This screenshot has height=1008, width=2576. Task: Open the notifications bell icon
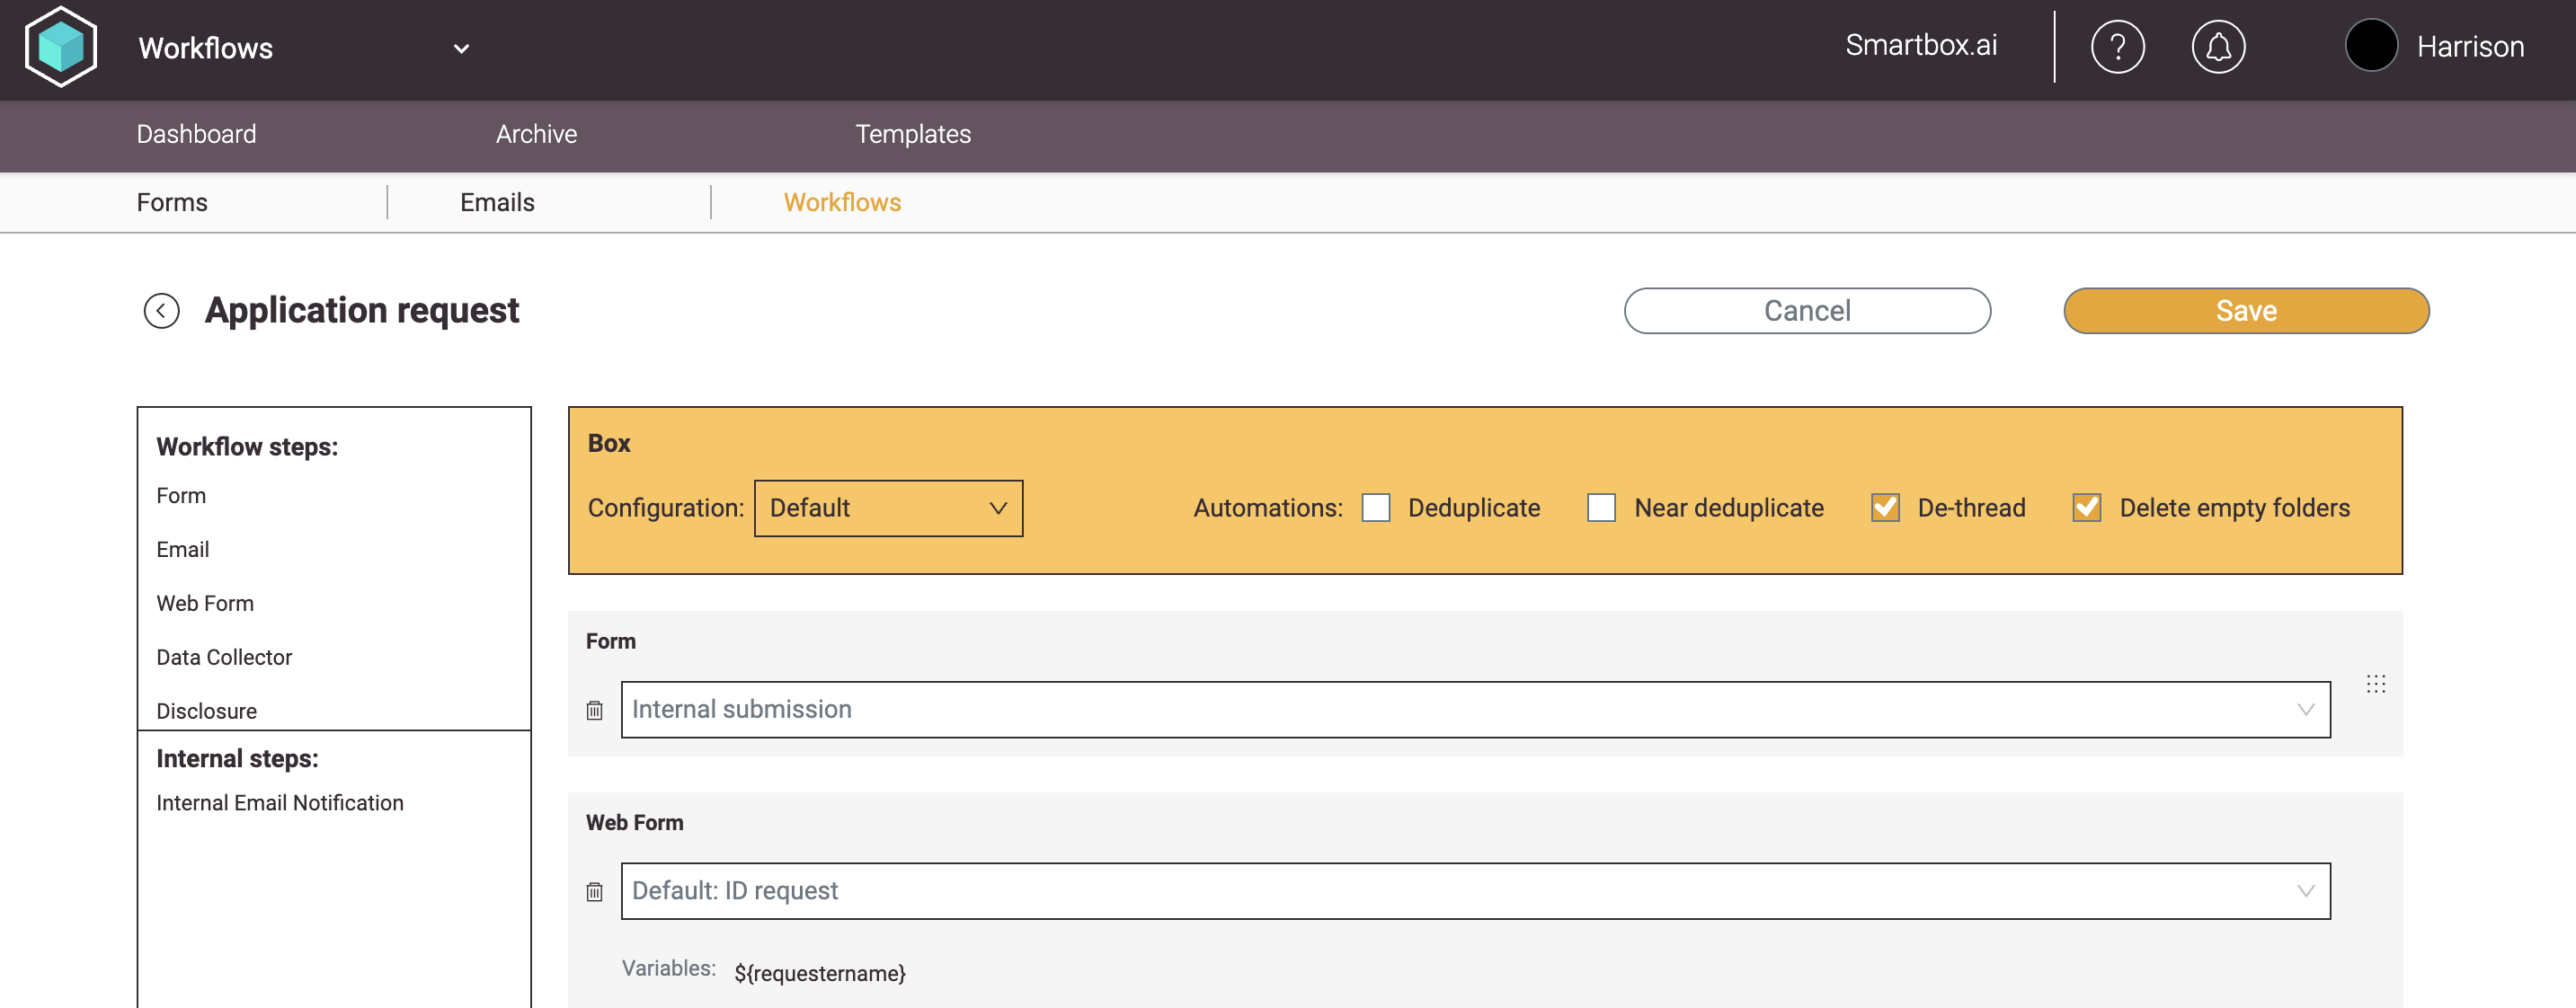click(x=2218, y=47)
